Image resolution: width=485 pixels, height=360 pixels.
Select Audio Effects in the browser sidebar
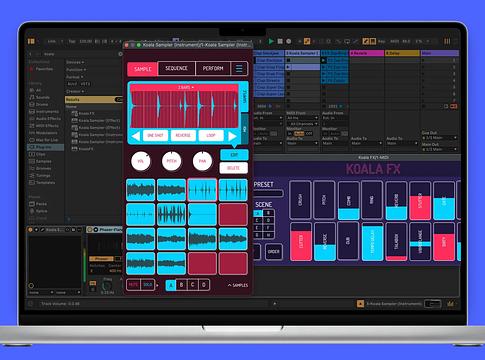[x=45, y=119]
